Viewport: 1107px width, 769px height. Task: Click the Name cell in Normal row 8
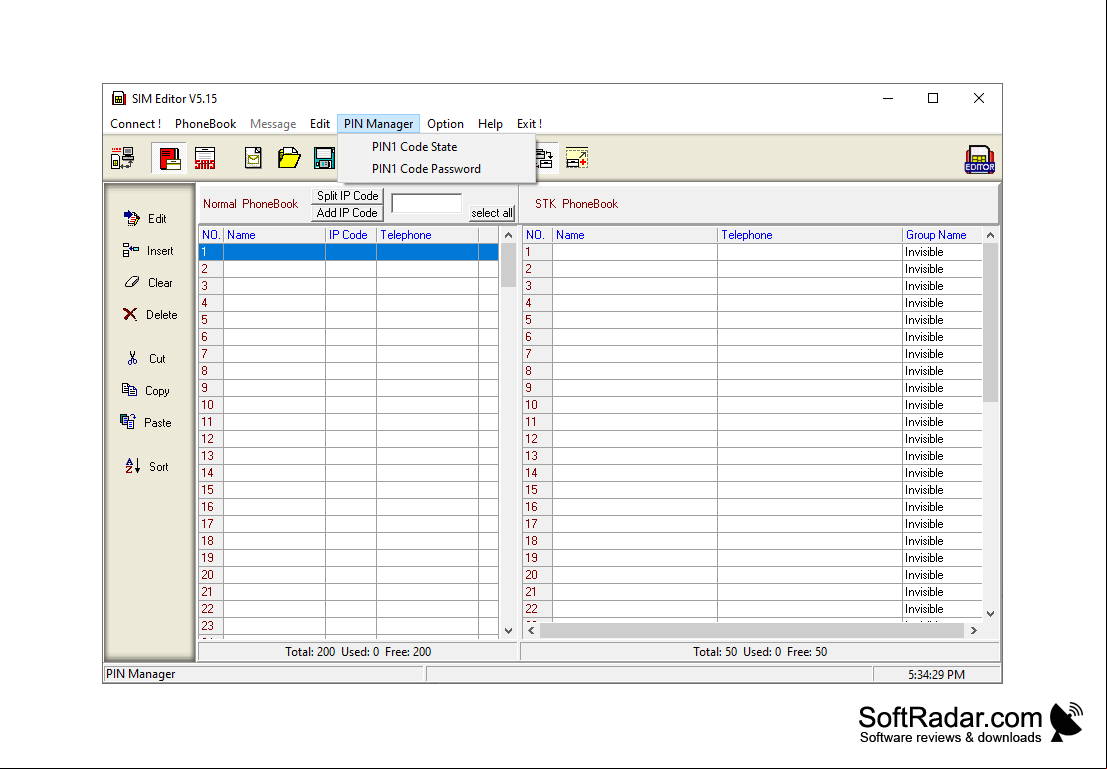[275, 371]
